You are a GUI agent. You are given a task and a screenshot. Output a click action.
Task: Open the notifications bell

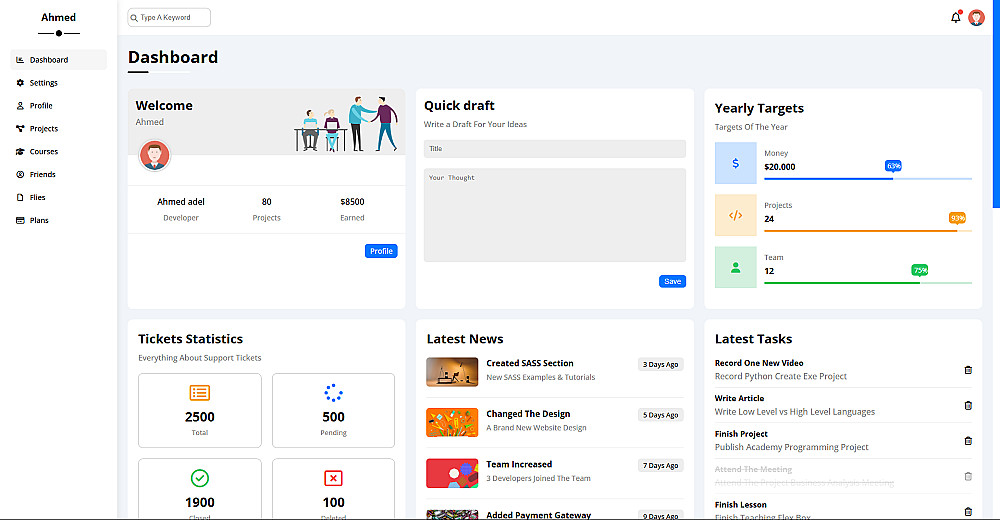pyautogui.click(x=955, y=17)
